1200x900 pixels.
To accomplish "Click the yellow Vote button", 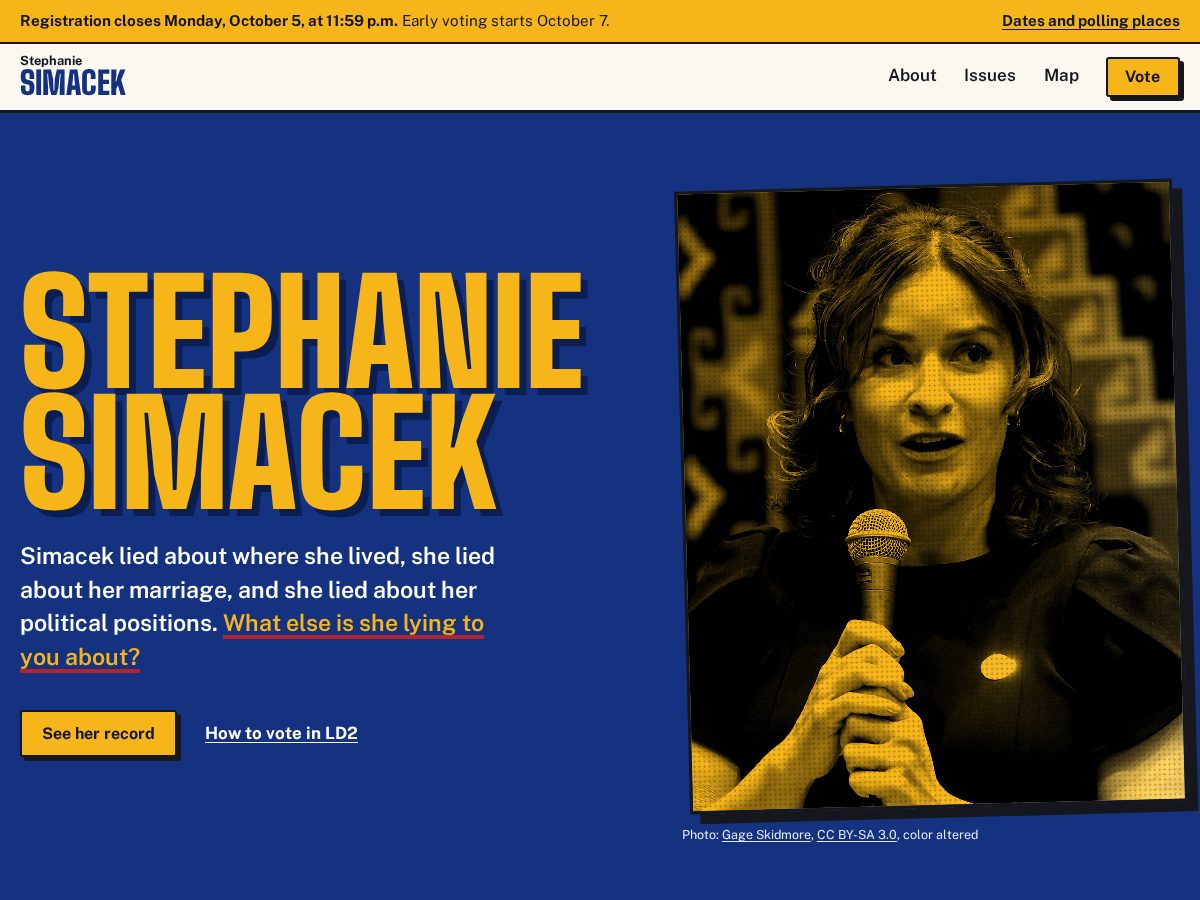I will [1142, 77].
